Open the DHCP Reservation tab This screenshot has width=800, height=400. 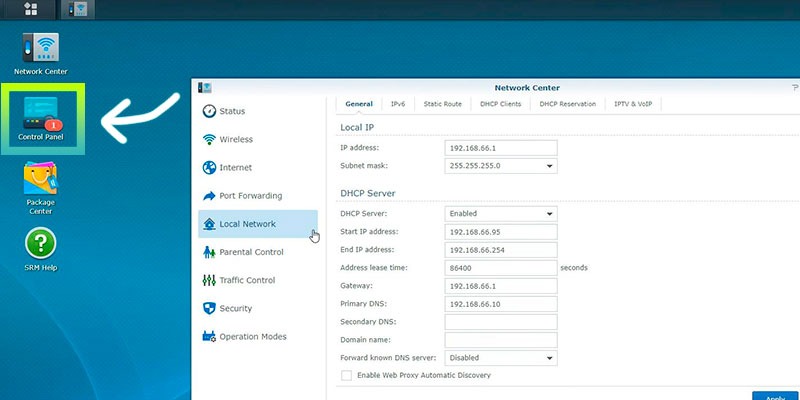coord(567,104)
